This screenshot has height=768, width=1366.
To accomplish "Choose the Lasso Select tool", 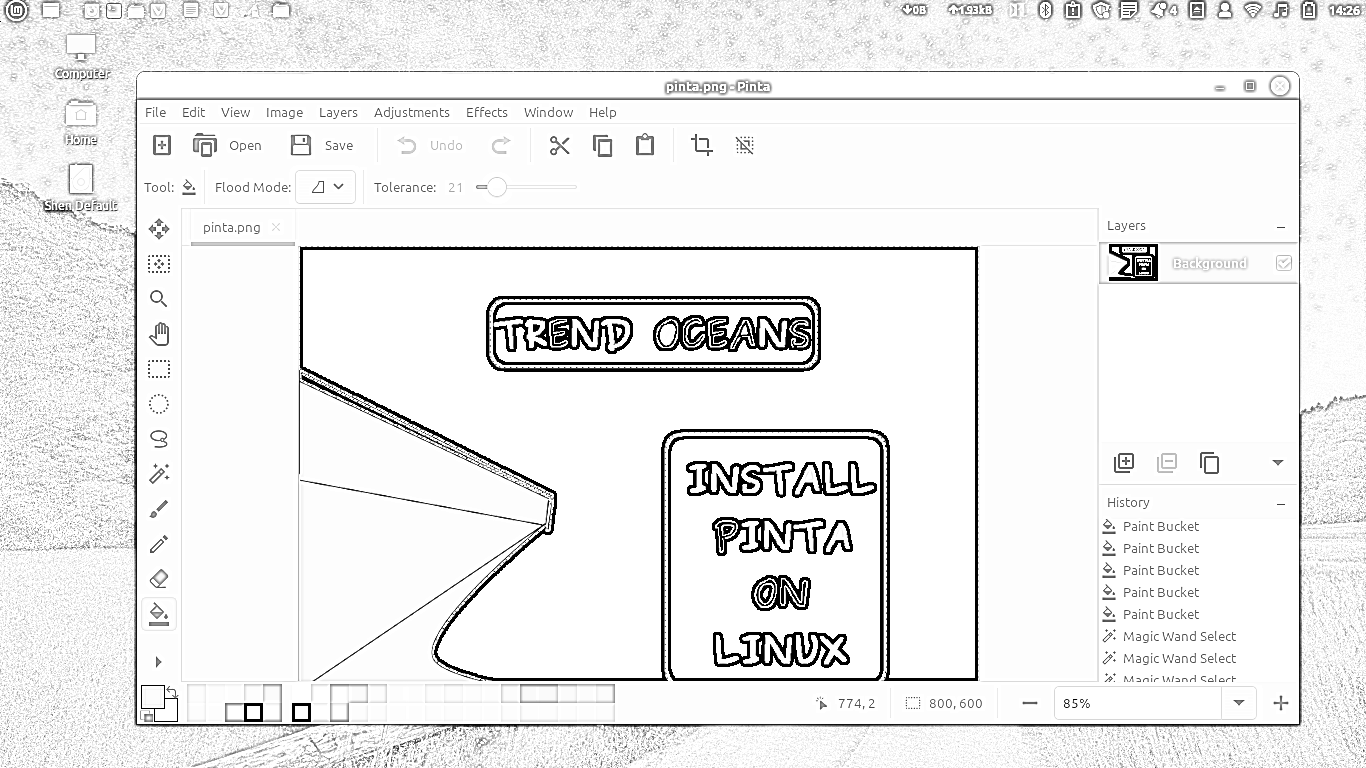I will point(159,439).
